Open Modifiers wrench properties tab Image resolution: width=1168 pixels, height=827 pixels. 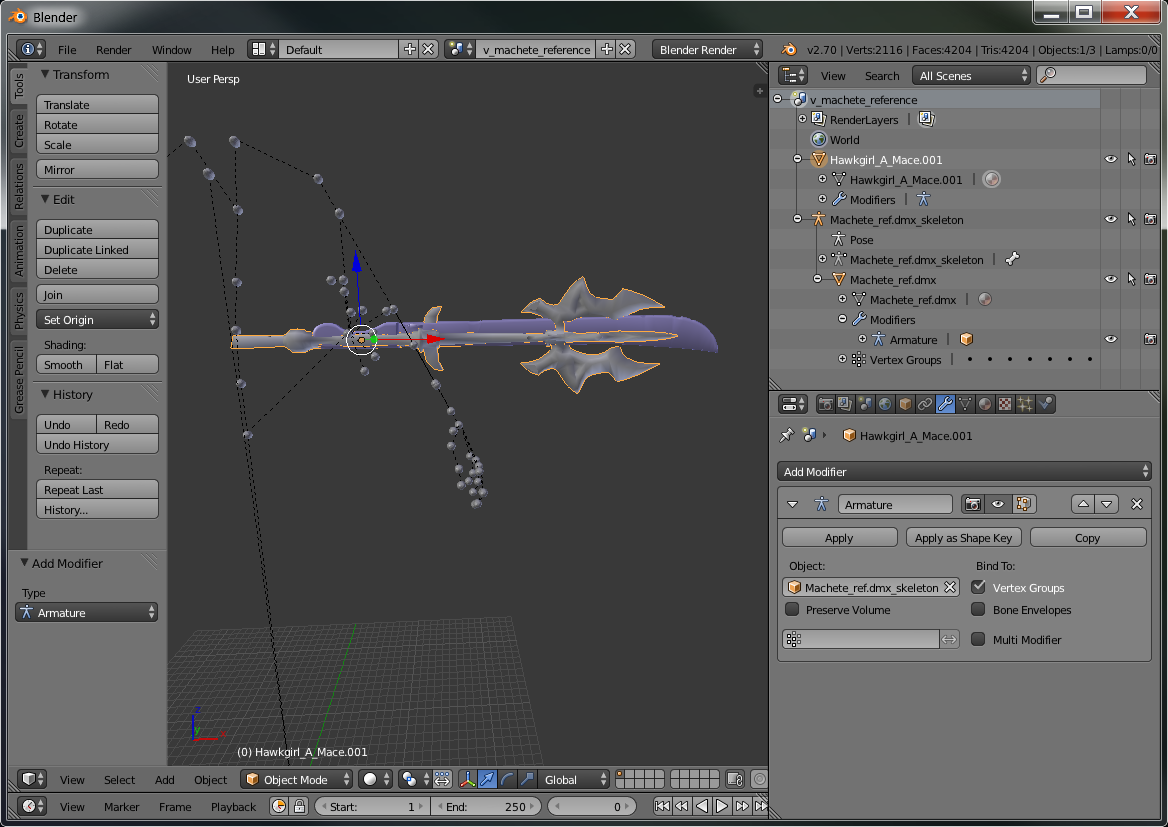point(945,404)
